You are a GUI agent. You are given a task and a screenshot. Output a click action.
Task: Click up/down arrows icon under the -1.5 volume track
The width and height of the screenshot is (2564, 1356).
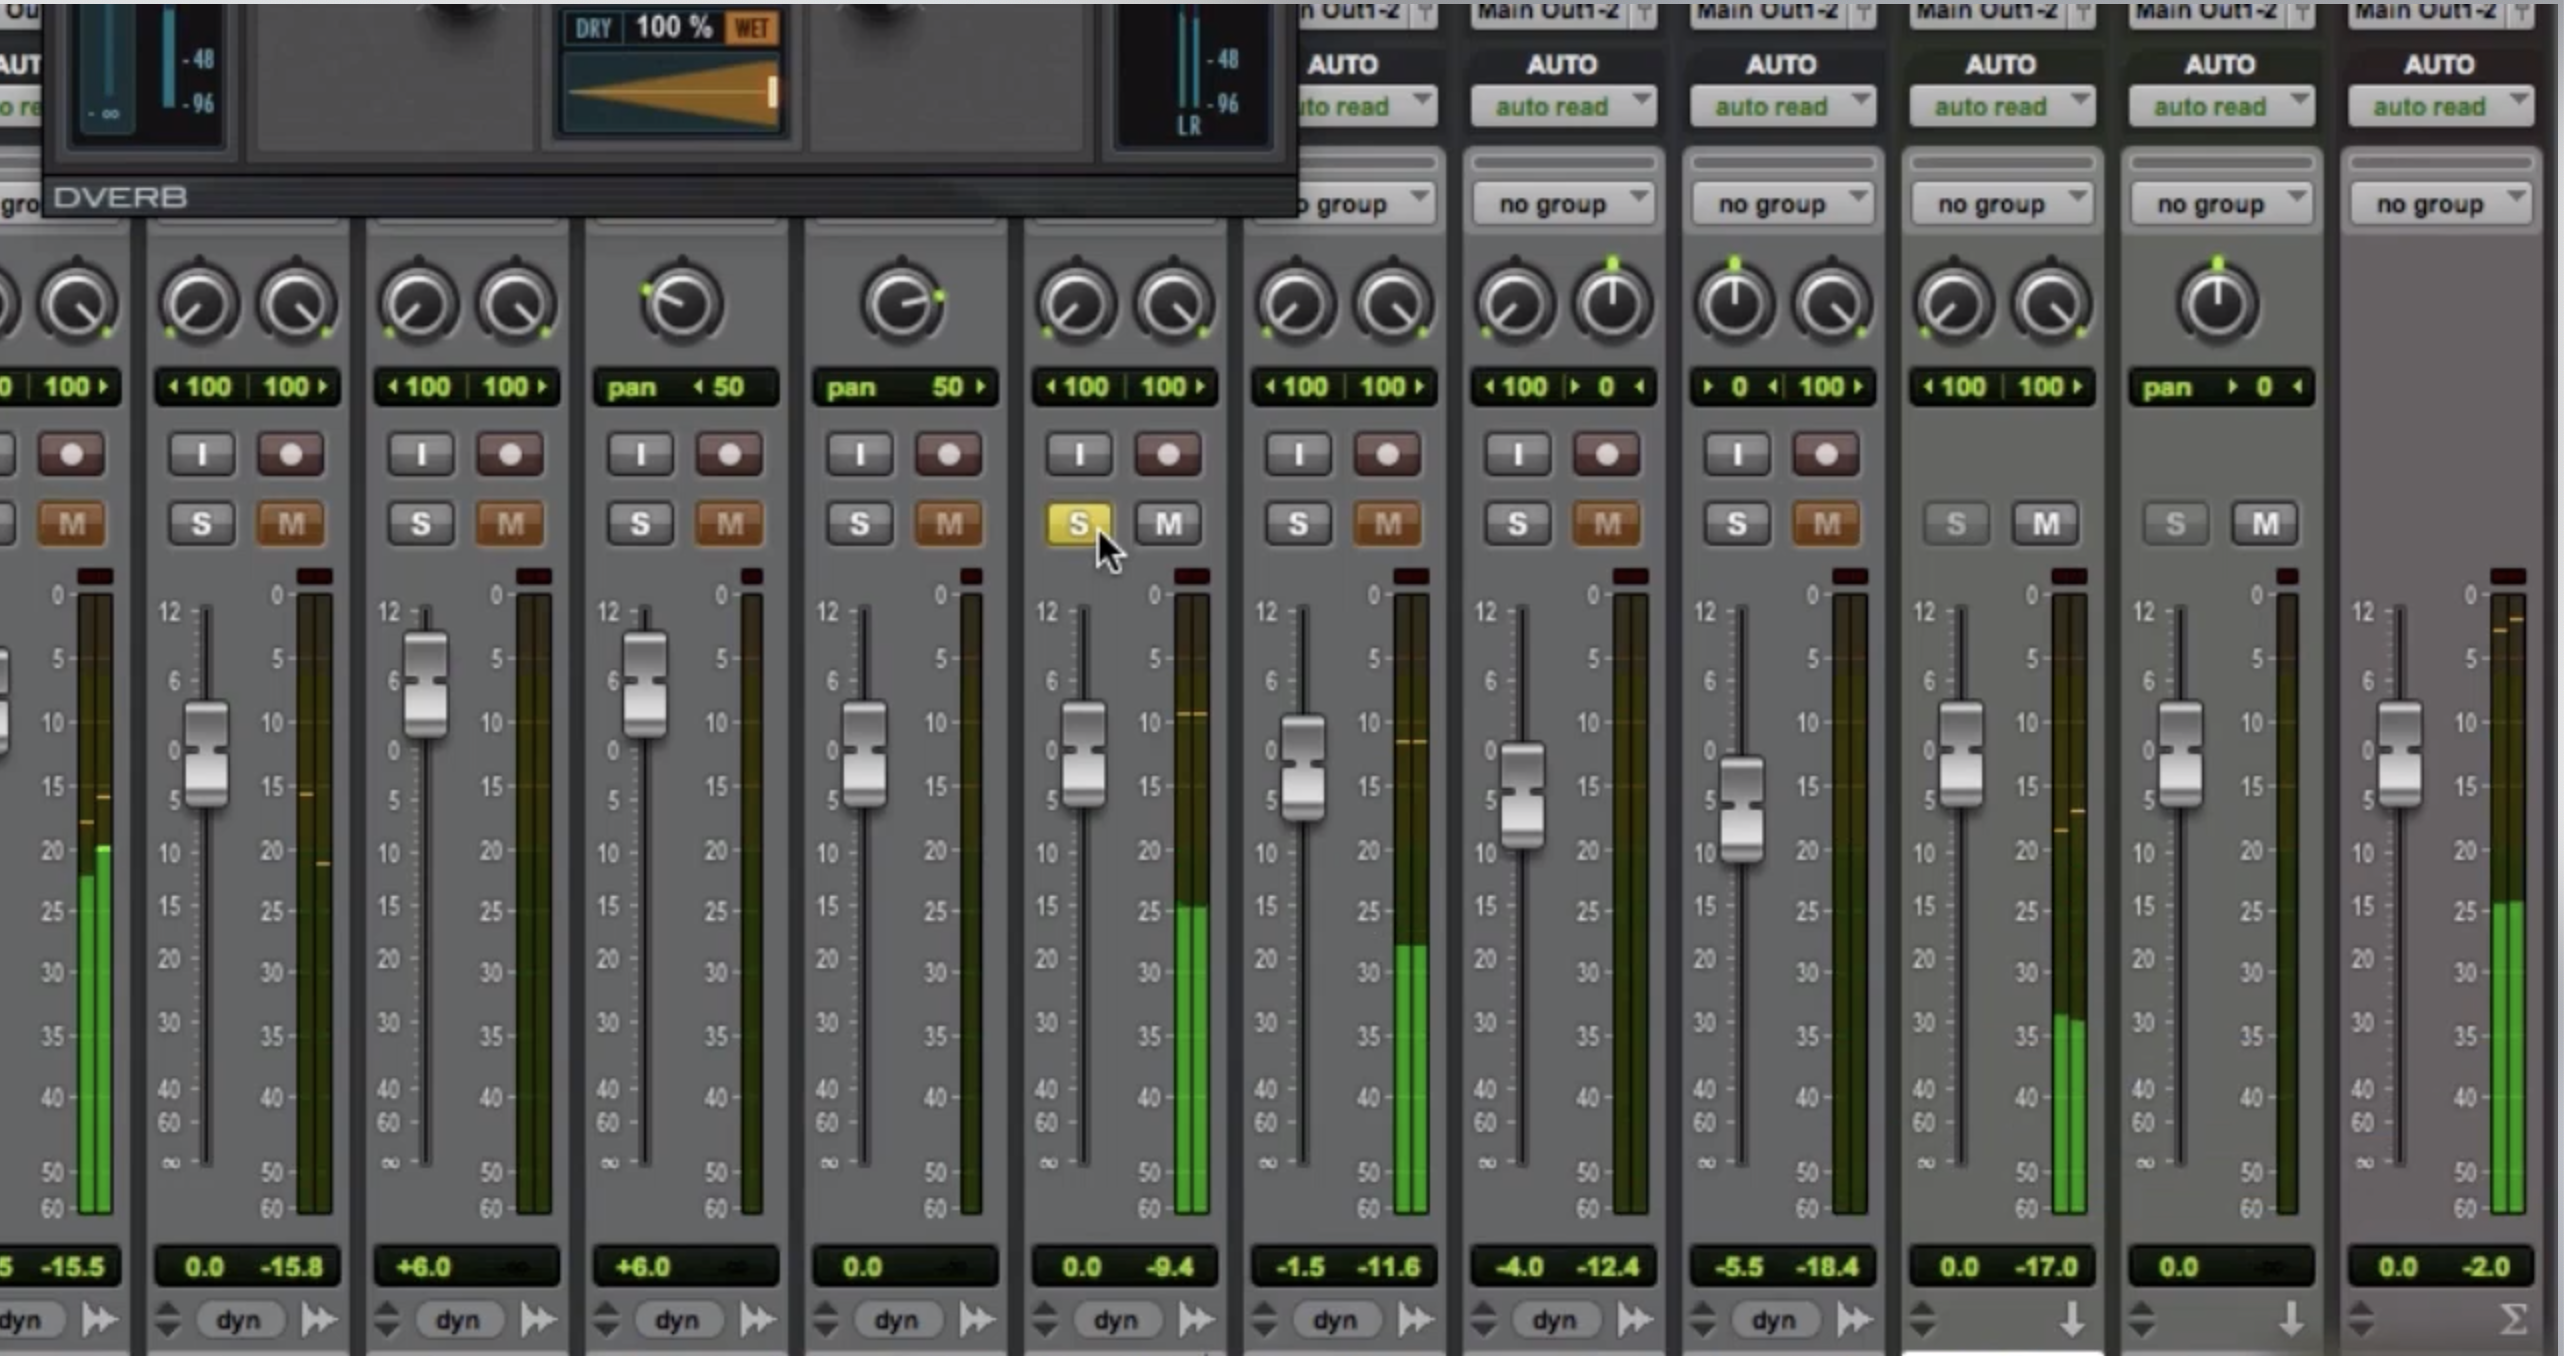[1264, 1320]
